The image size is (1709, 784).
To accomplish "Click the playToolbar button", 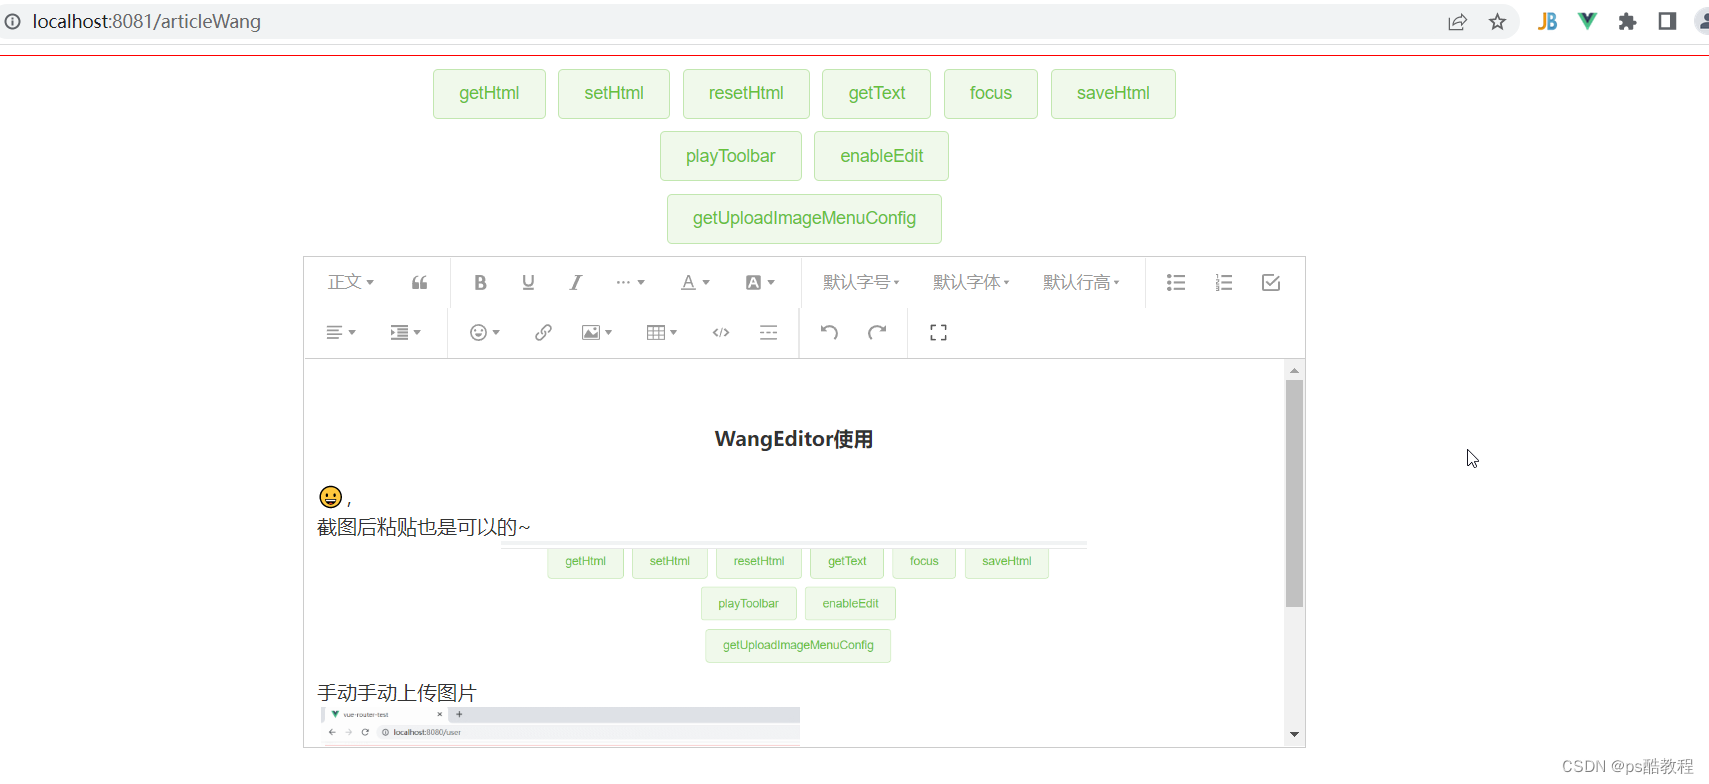I will [x=731, y=156].
